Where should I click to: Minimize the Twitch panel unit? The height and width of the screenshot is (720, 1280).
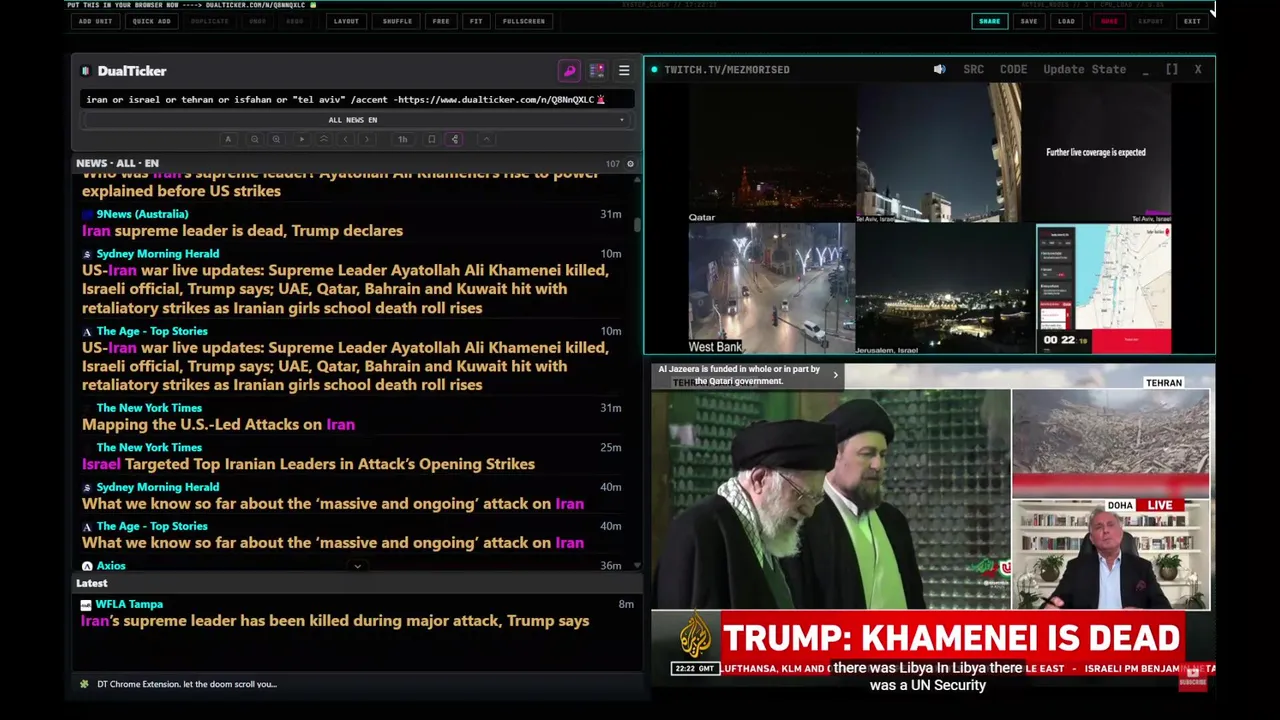pos(1146,70)
